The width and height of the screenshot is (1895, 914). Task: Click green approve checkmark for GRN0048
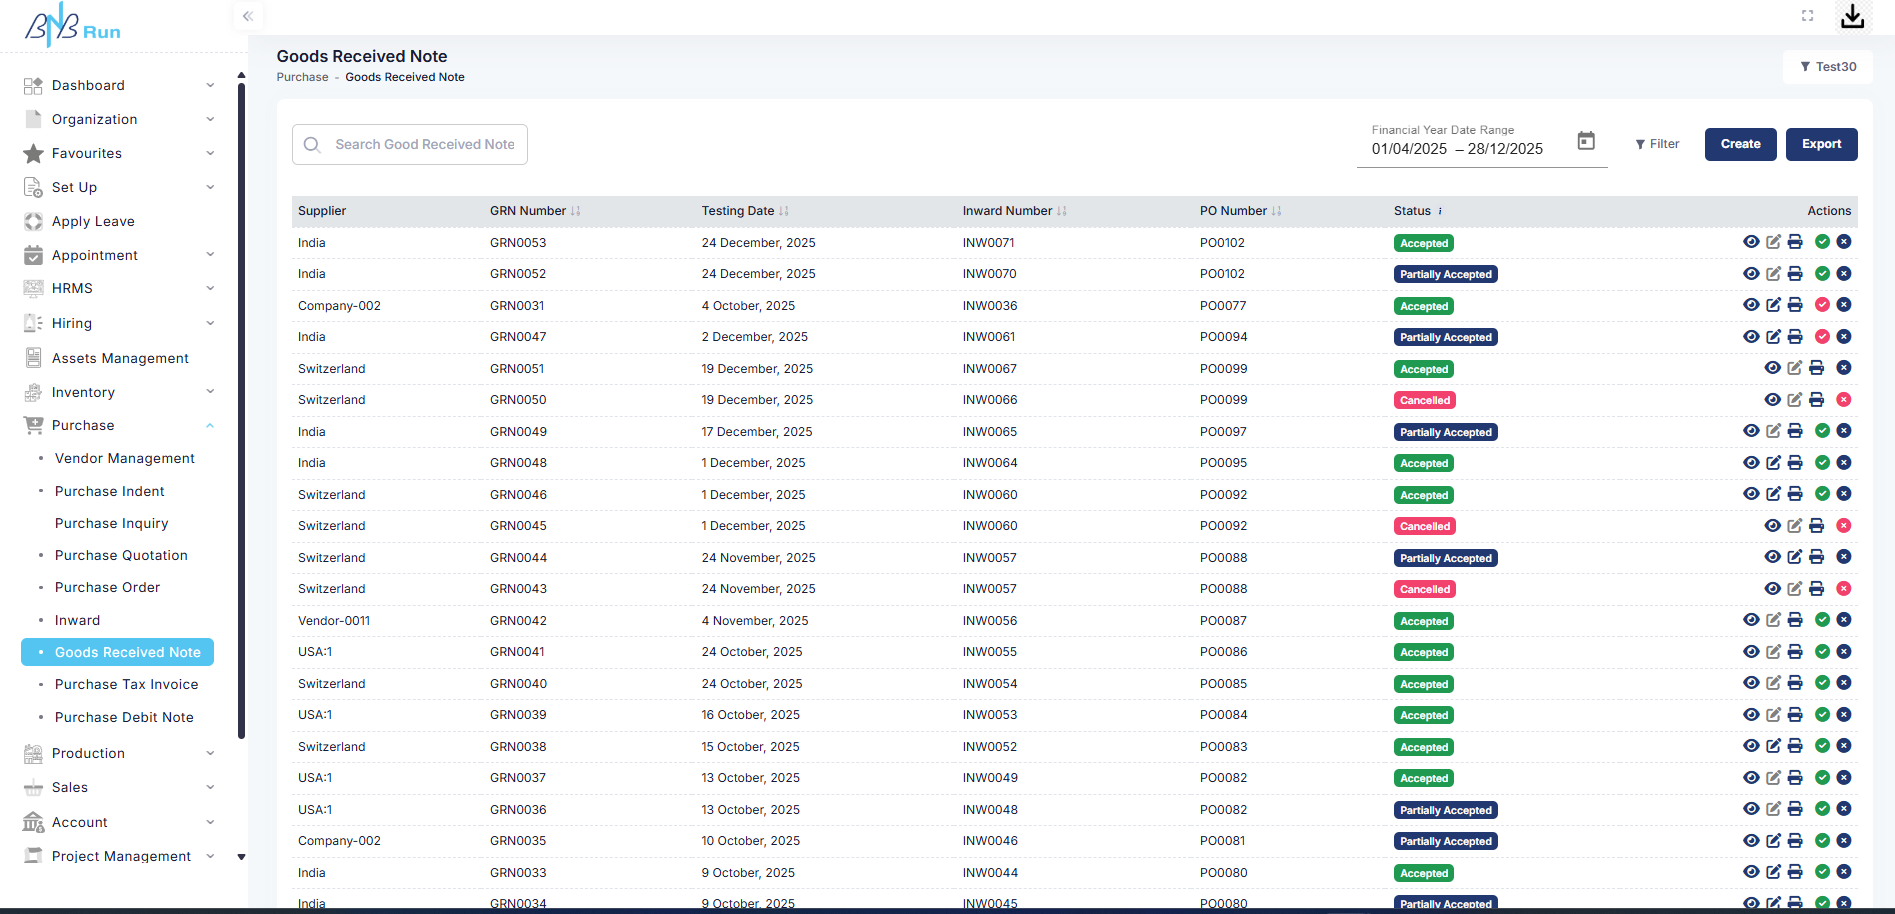[x=1822, y=463]
